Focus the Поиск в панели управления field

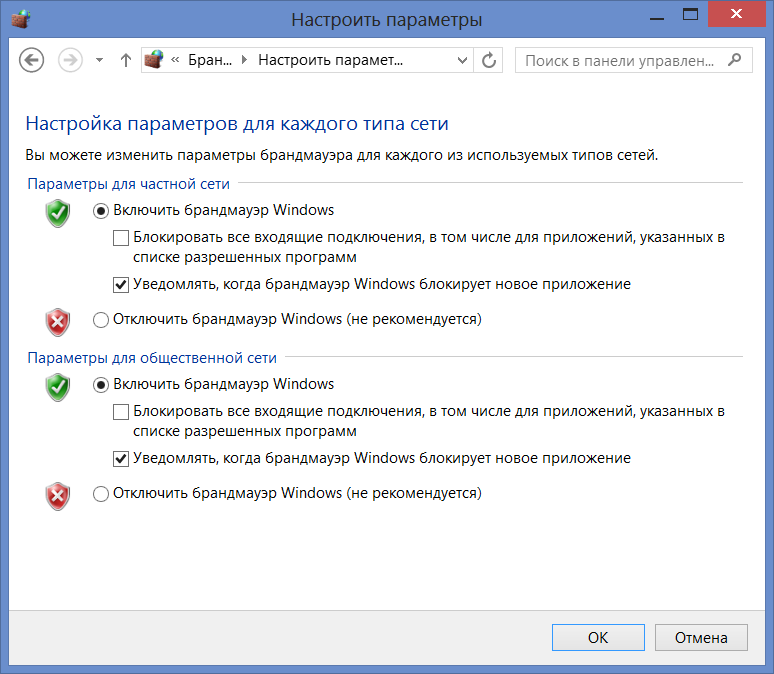(633, 60)
